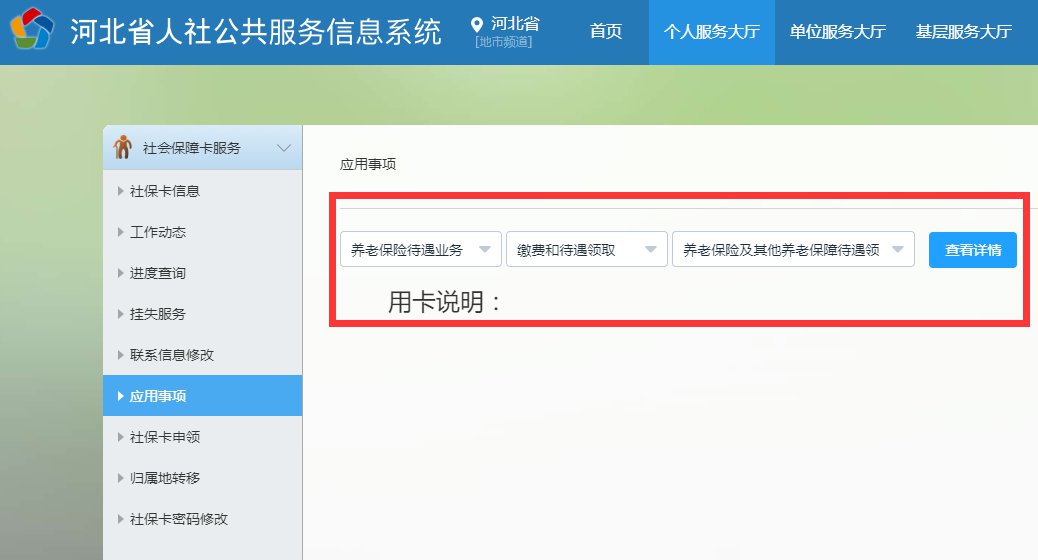
Task: Click the elderly person icon in 社会保障卡服务 header
Action: coord(122,147)
